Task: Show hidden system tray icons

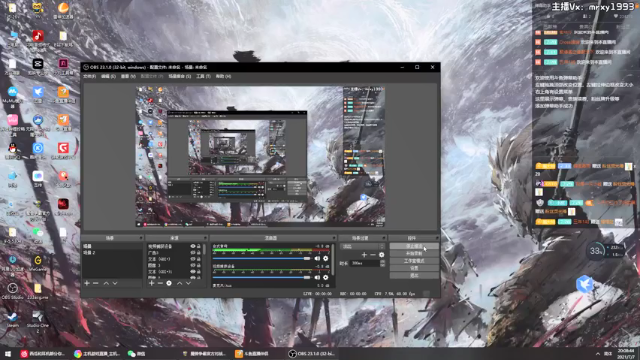Action: 598,353
